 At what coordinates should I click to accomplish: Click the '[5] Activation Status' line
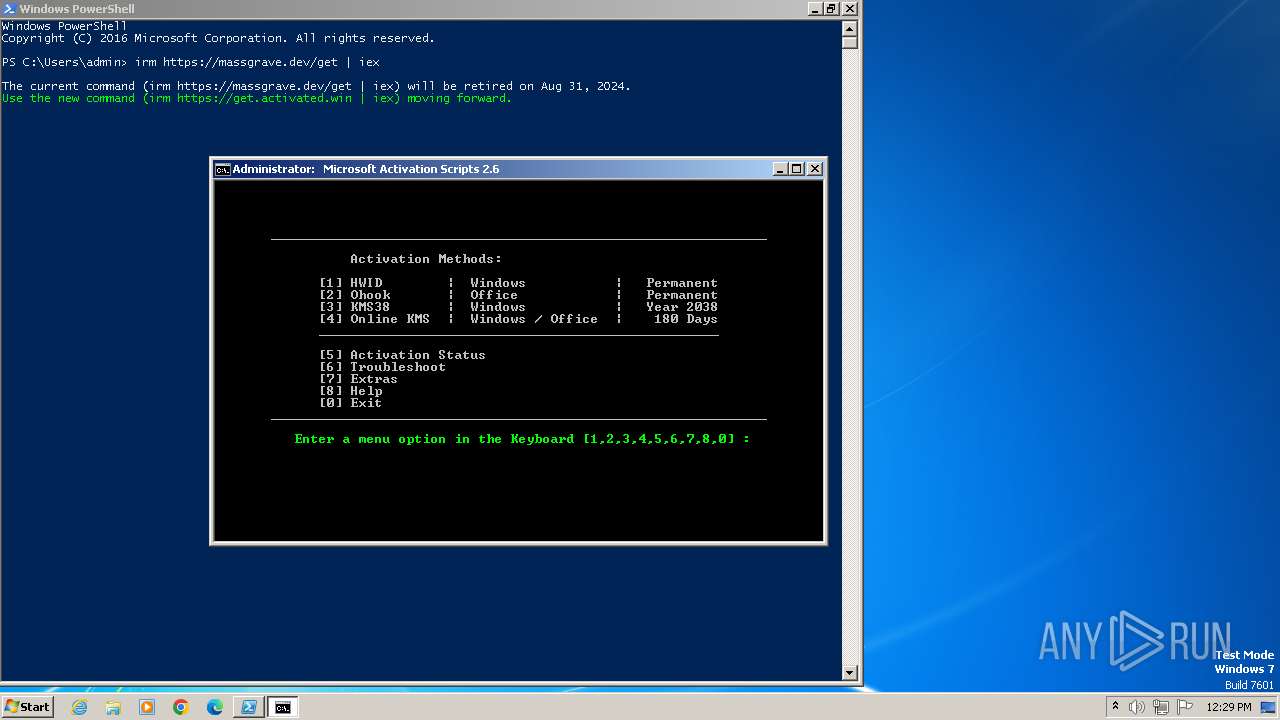coord(403,355)
